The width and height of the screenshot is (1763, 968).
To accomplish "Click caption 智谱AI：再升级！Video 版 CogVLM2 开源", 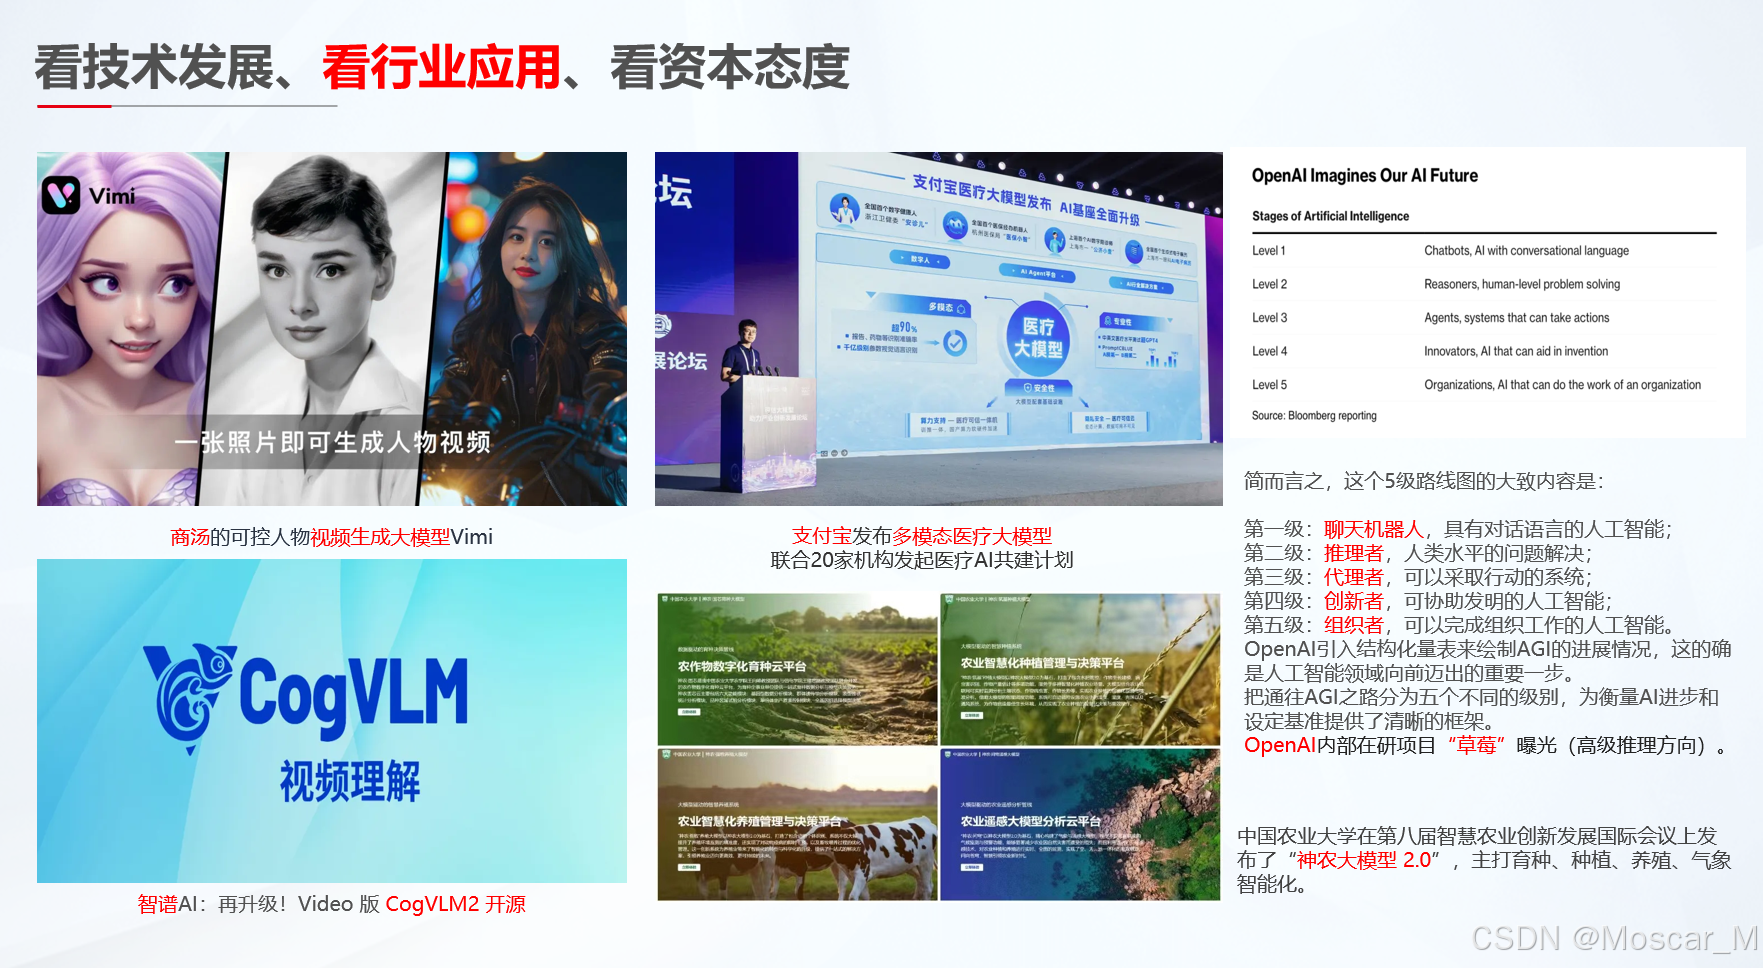I will (332, 904).
